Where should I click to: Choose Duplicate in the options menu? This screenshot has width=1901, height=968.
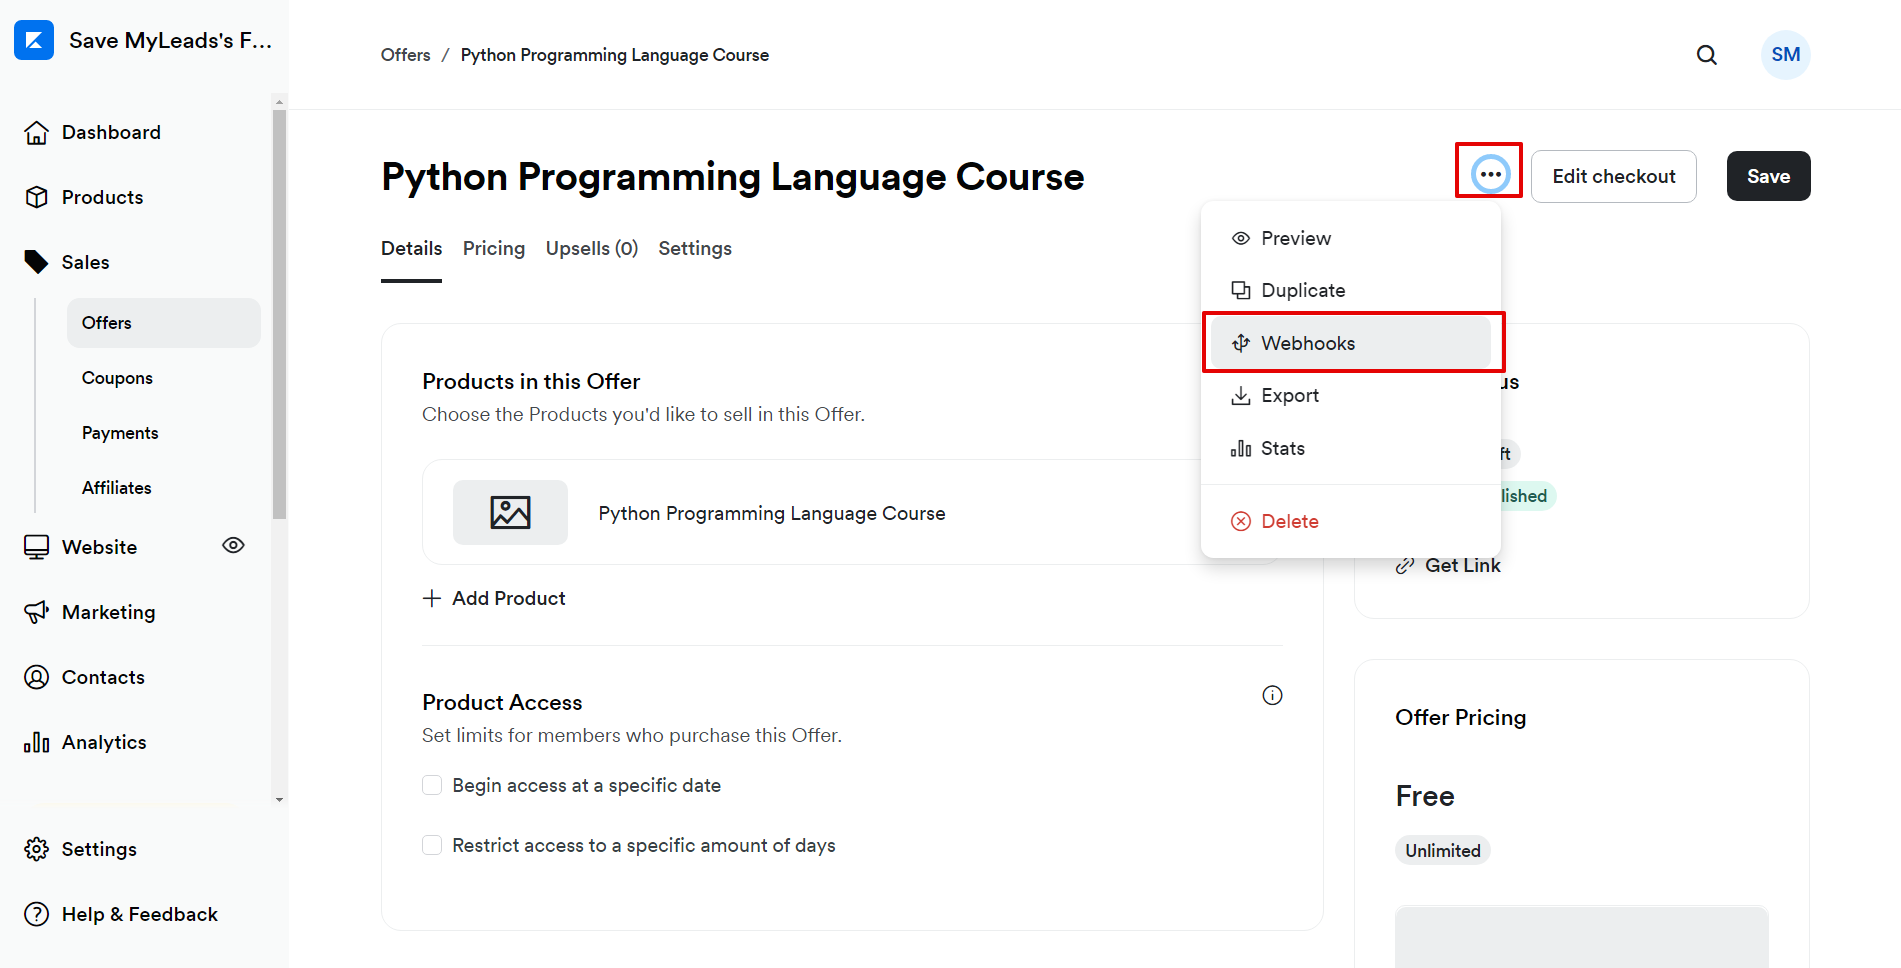point(1350,290)
